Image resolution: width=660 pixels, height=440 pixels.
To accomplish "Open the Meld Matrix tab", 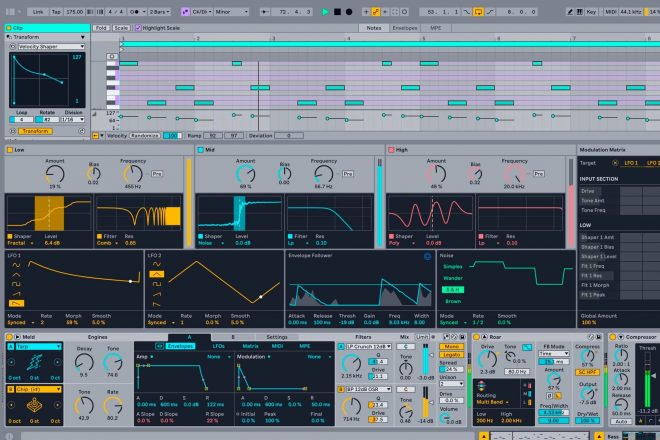I will pyautogui.click(x=250, y=346).
